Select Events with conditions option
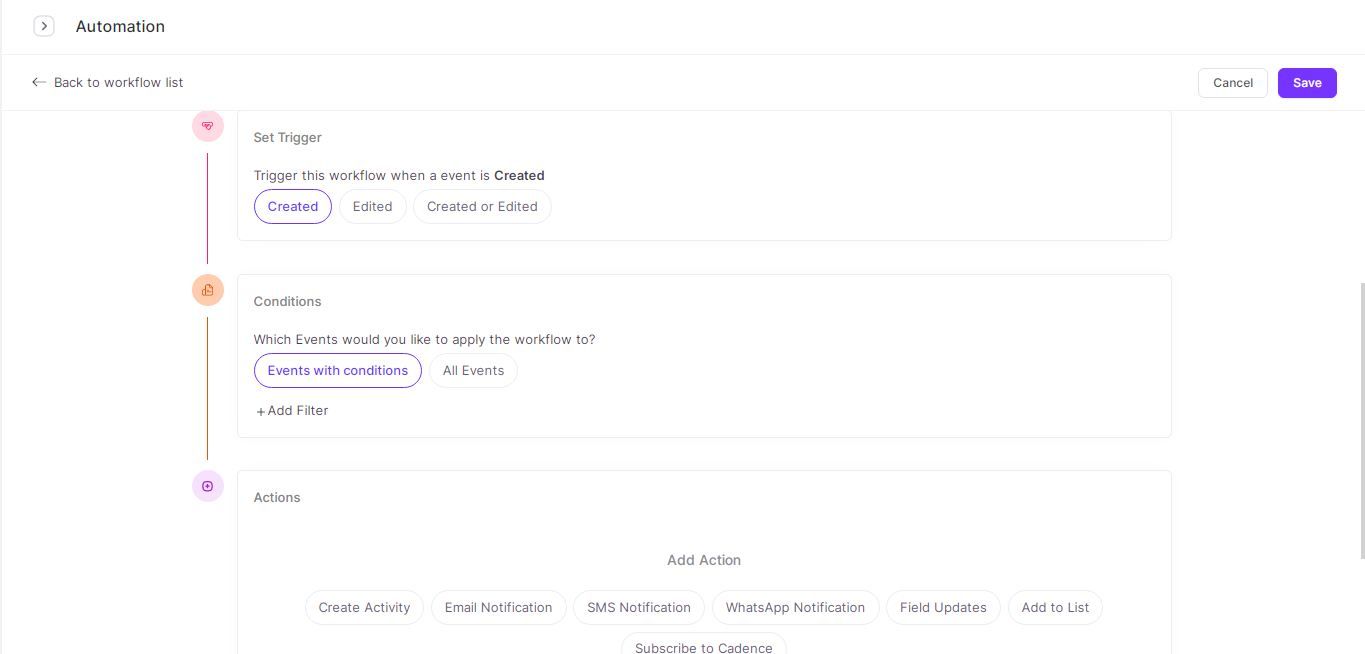 tap(337, 370)
